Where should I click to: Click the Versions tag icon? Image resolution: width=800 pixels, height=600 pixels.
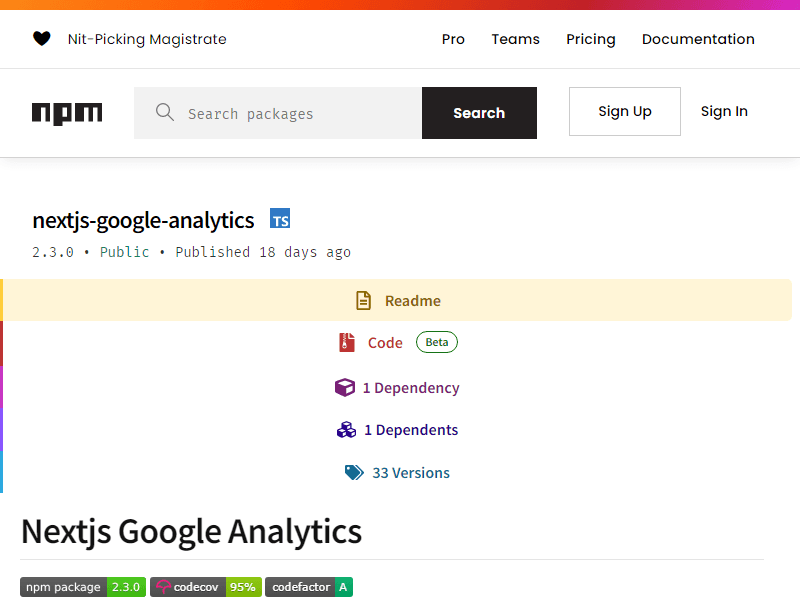(x=354, y=472)
